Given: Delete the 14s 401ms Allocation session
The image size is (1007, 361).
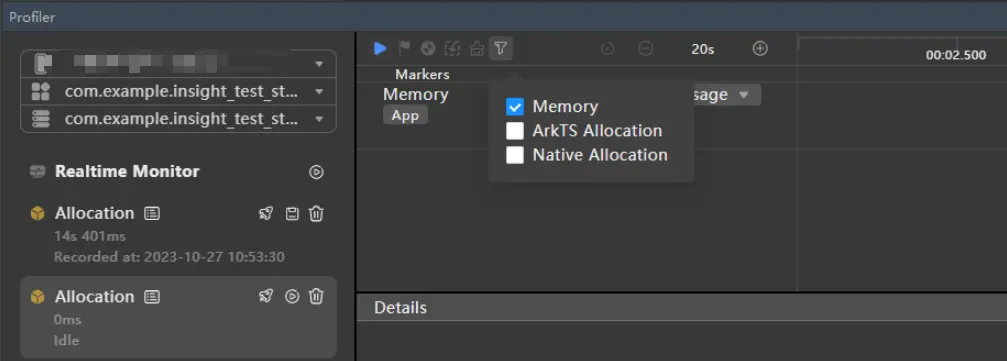Looking at the screenshot, I should pos(316,214).
